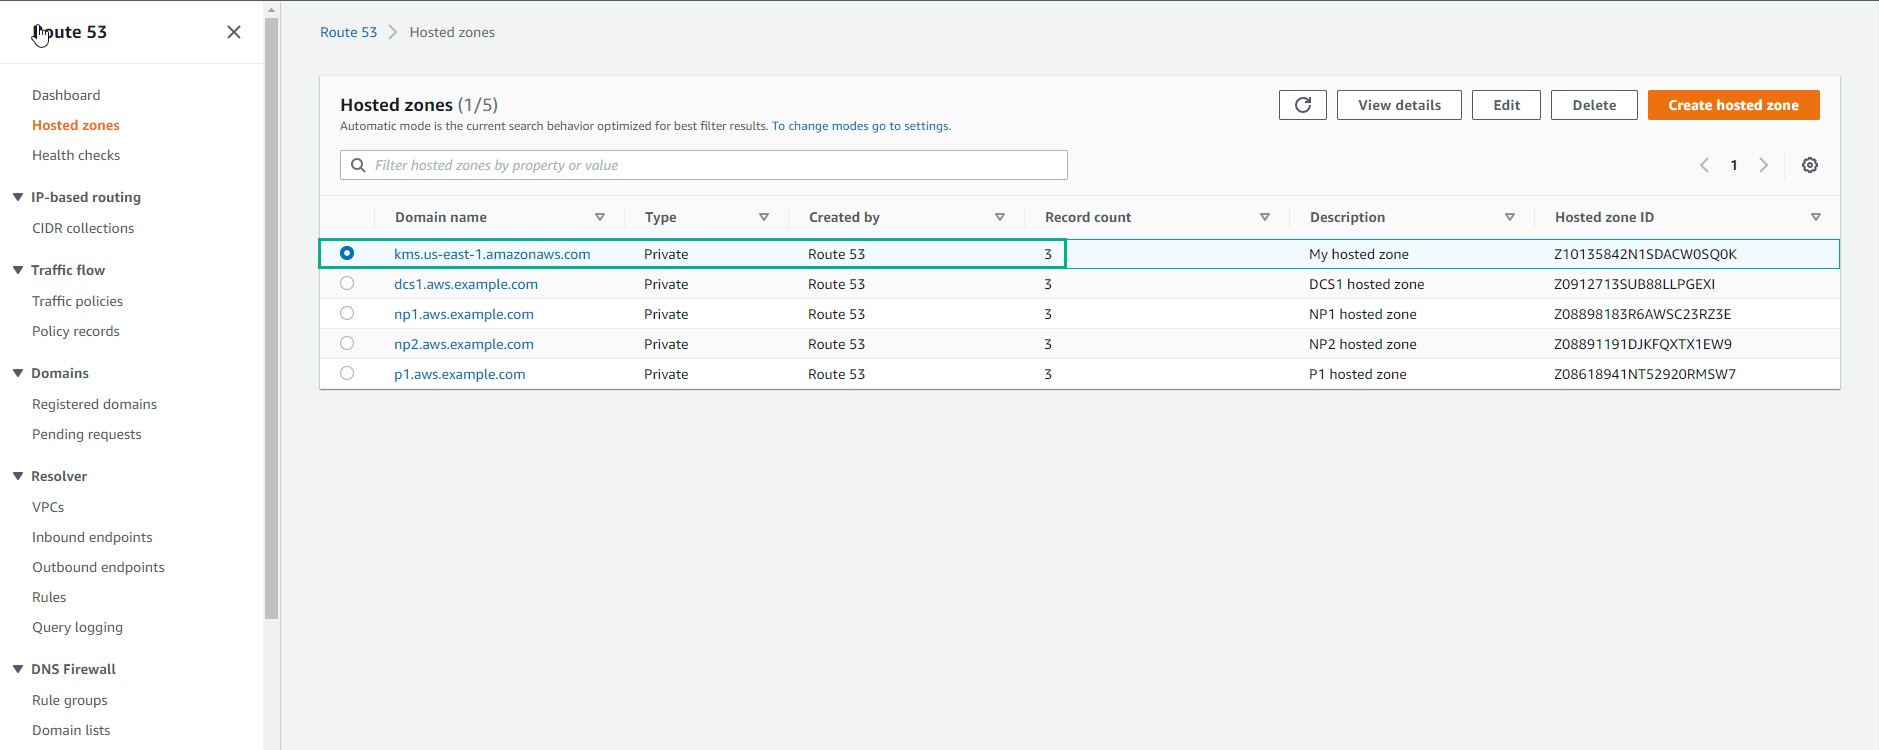Screen dimensions: 1879x750
Task: Open CIDR collections in sidebar
Action: 83,228
